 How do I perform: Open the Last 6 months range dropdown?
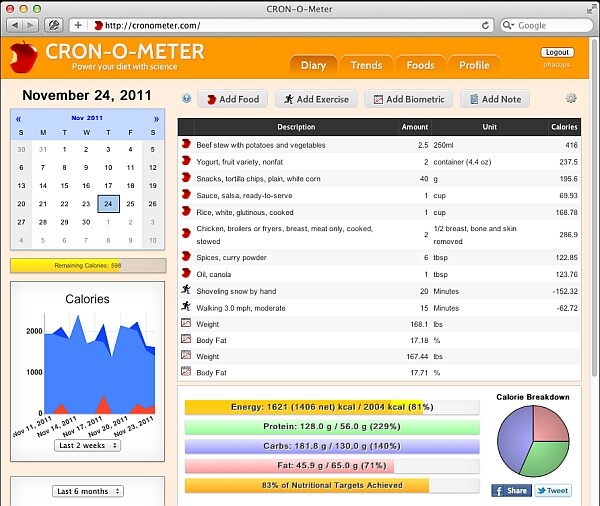88,491
